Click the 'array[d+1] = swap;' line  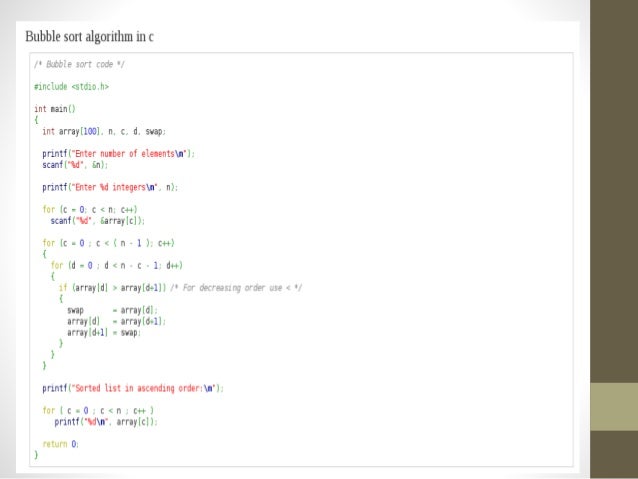[104, 332]
